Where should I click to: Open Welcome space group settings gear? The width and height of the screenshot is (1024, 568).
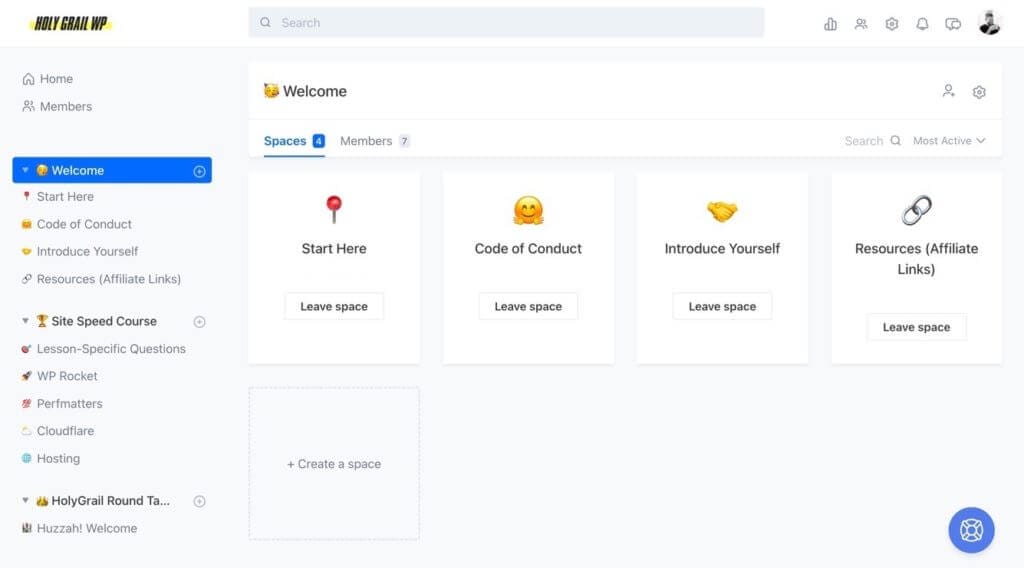(x=978, y=92)
